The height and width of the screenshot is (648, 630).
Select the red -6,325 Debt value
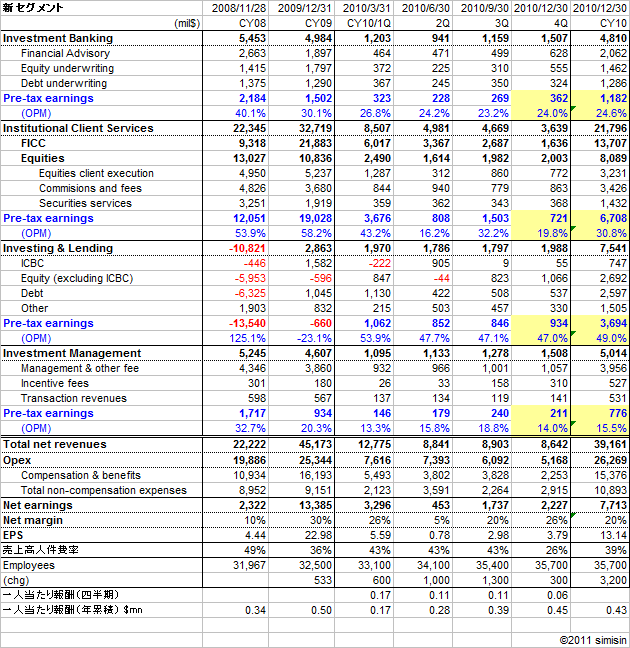tap(250, 293)
